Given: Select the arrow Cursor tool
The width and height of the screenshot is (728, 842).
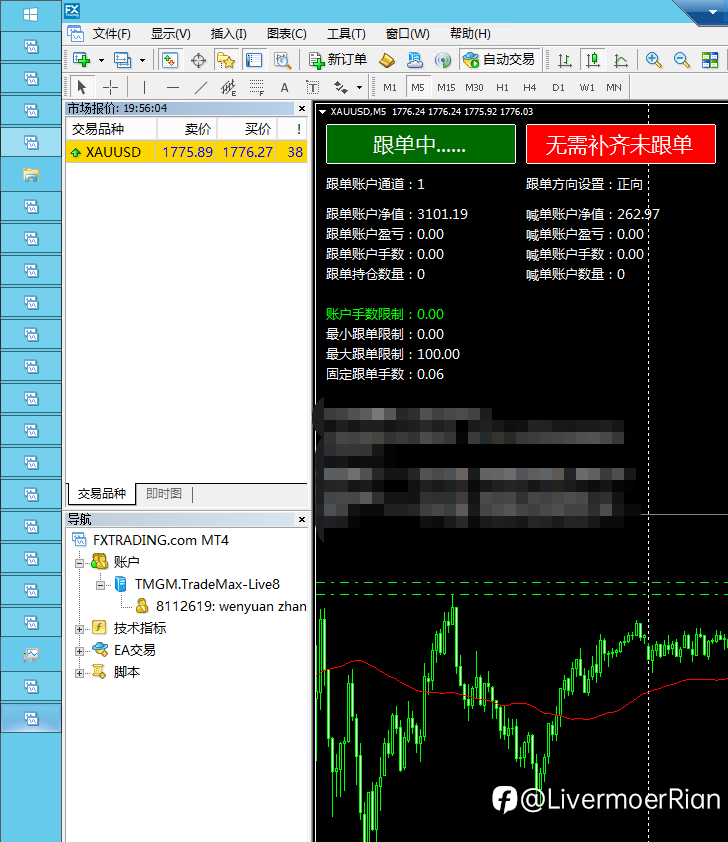Looking at the screenshot, I should pos(82,87).
